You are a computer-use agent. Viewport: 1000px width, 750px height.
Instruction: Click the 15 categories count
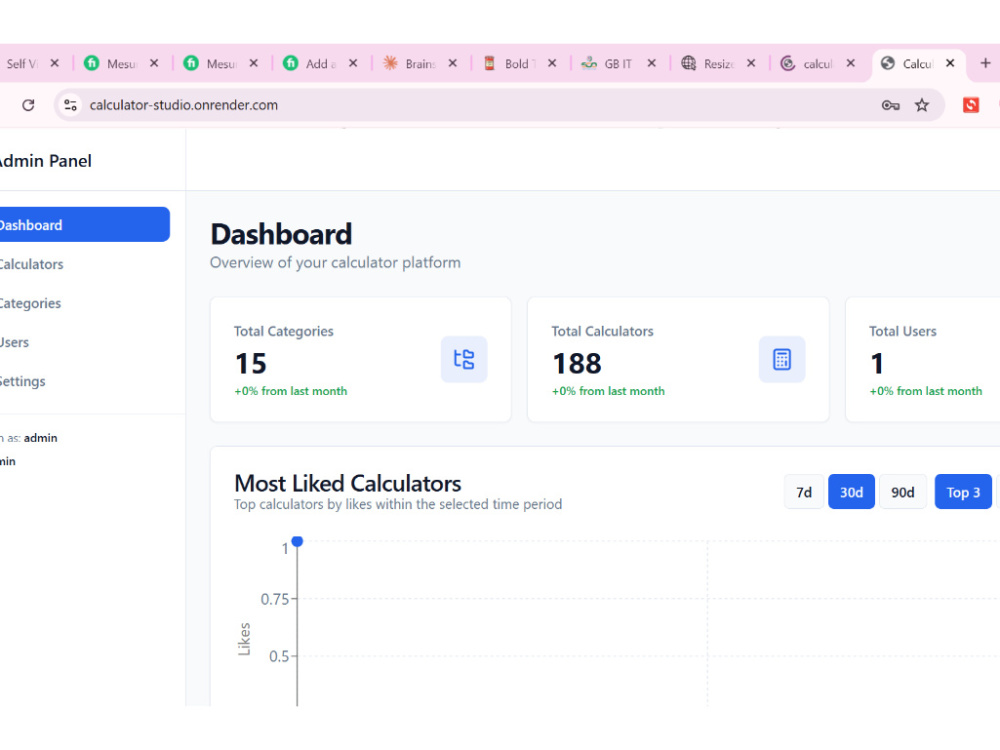(x=251, y=364)
